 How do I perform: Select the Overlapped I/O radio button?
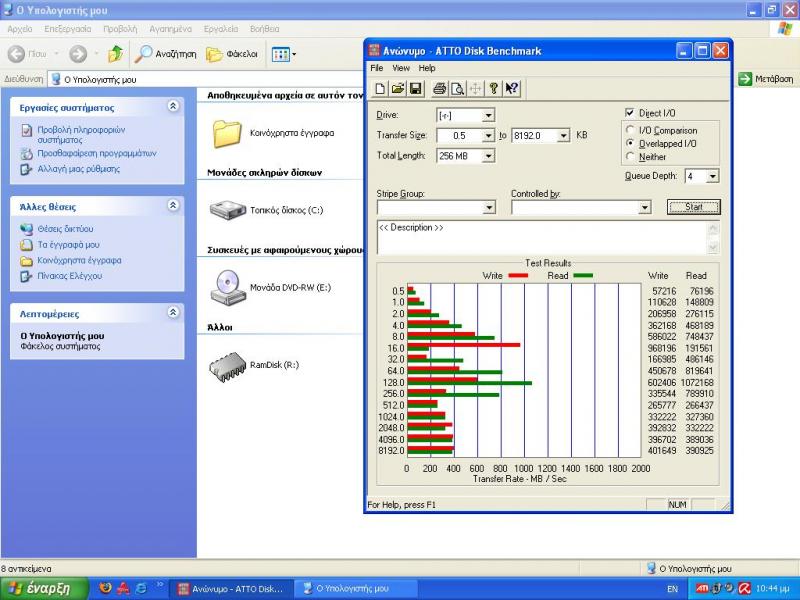point(630,143)
